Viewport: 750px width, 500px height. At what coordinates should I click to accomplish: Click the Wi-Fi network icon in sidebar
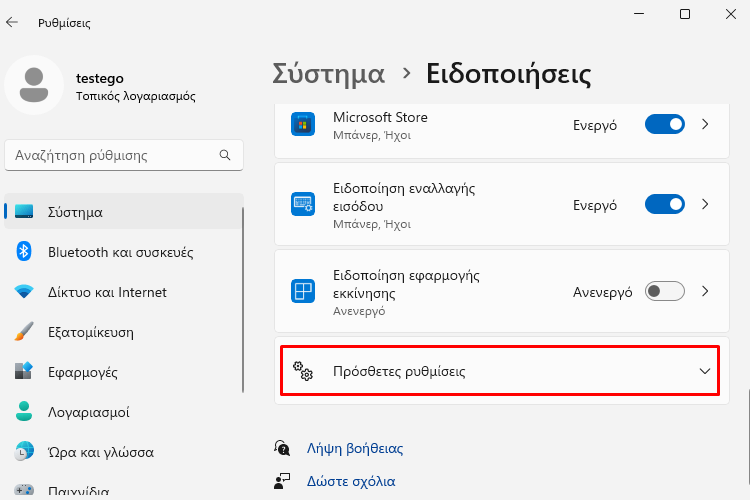[24, 291]
